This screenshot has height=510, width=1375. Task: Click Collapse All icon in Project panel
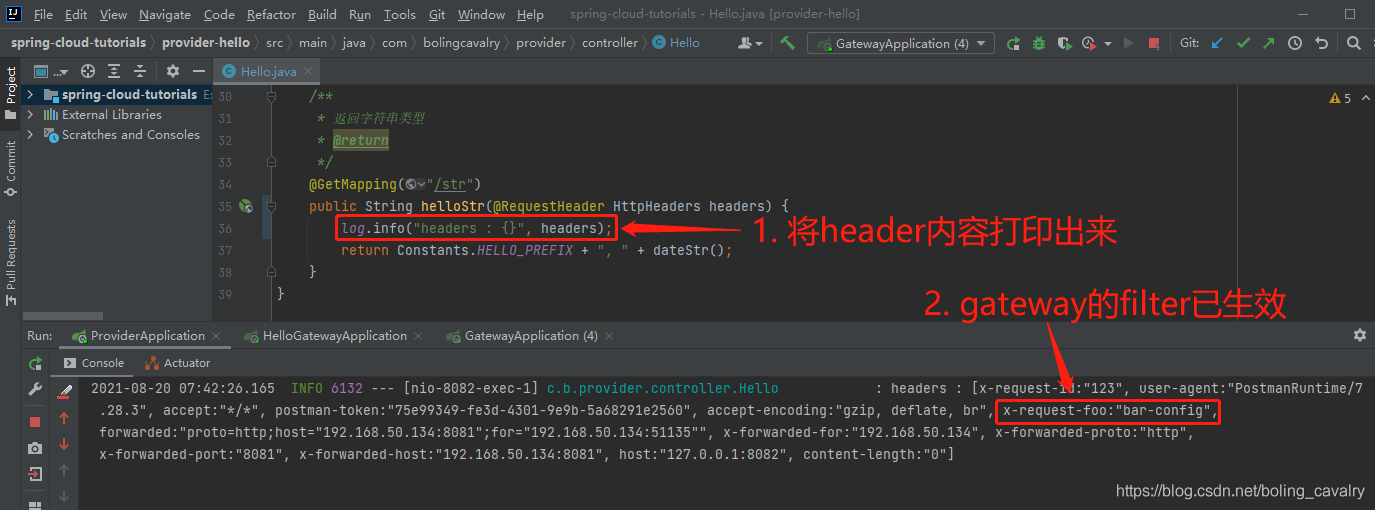tap(140, 71)
